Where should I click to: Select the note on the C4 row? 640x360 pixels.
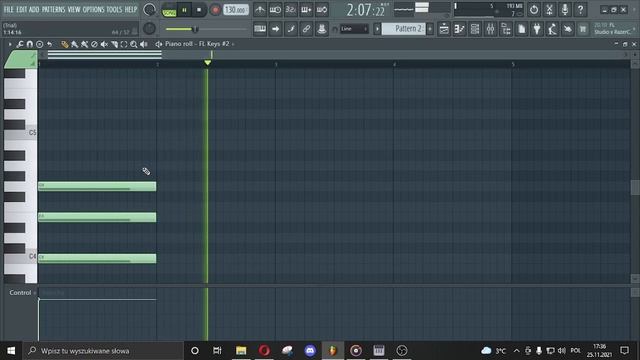tap(97, 258)
